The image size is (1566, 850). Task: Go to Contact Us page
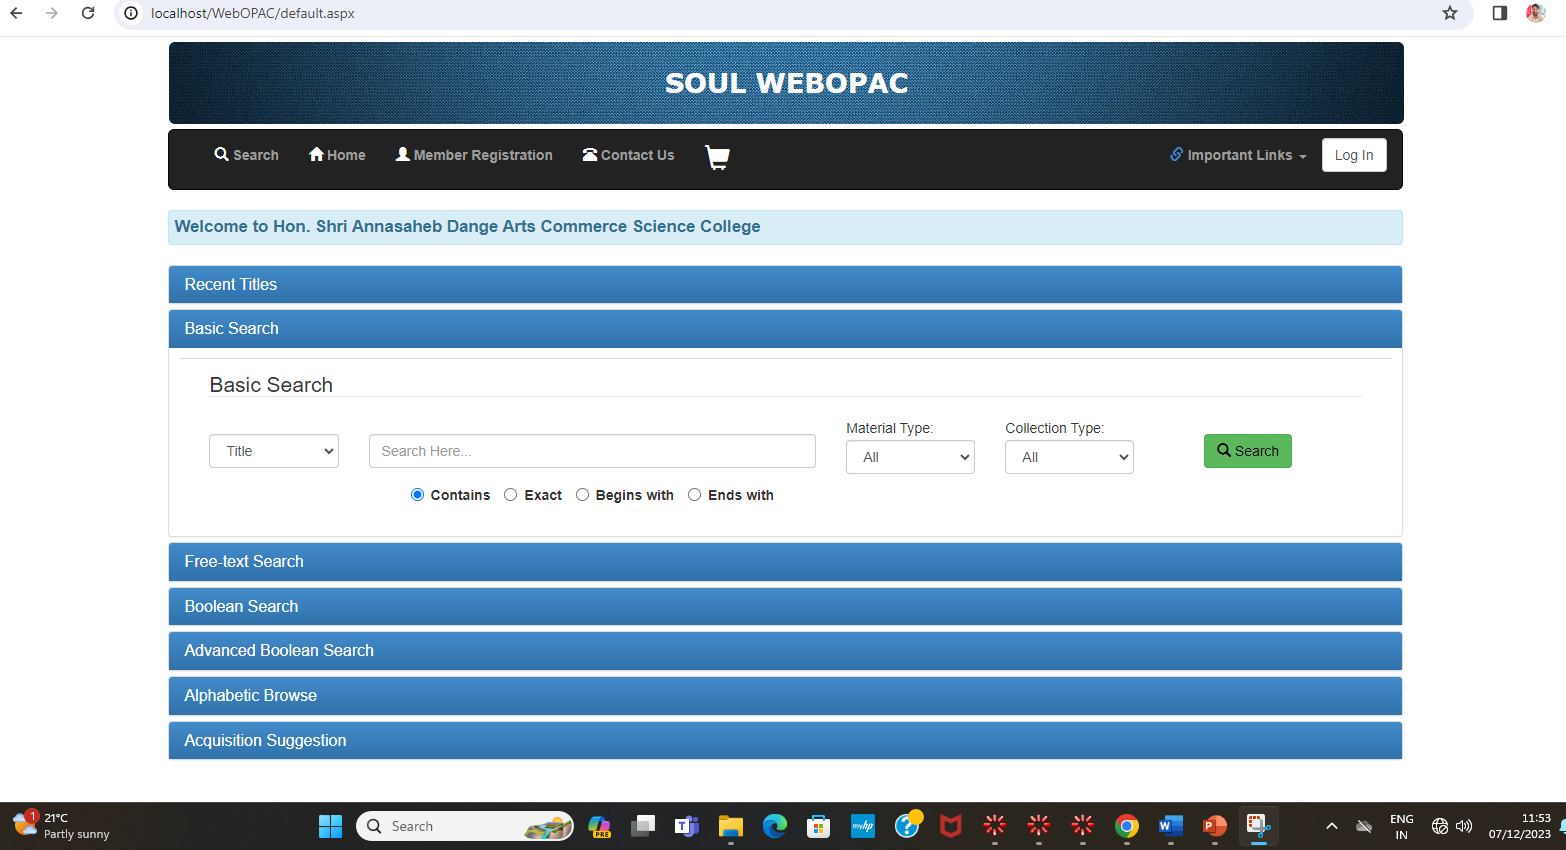click(x=628, y=155)
